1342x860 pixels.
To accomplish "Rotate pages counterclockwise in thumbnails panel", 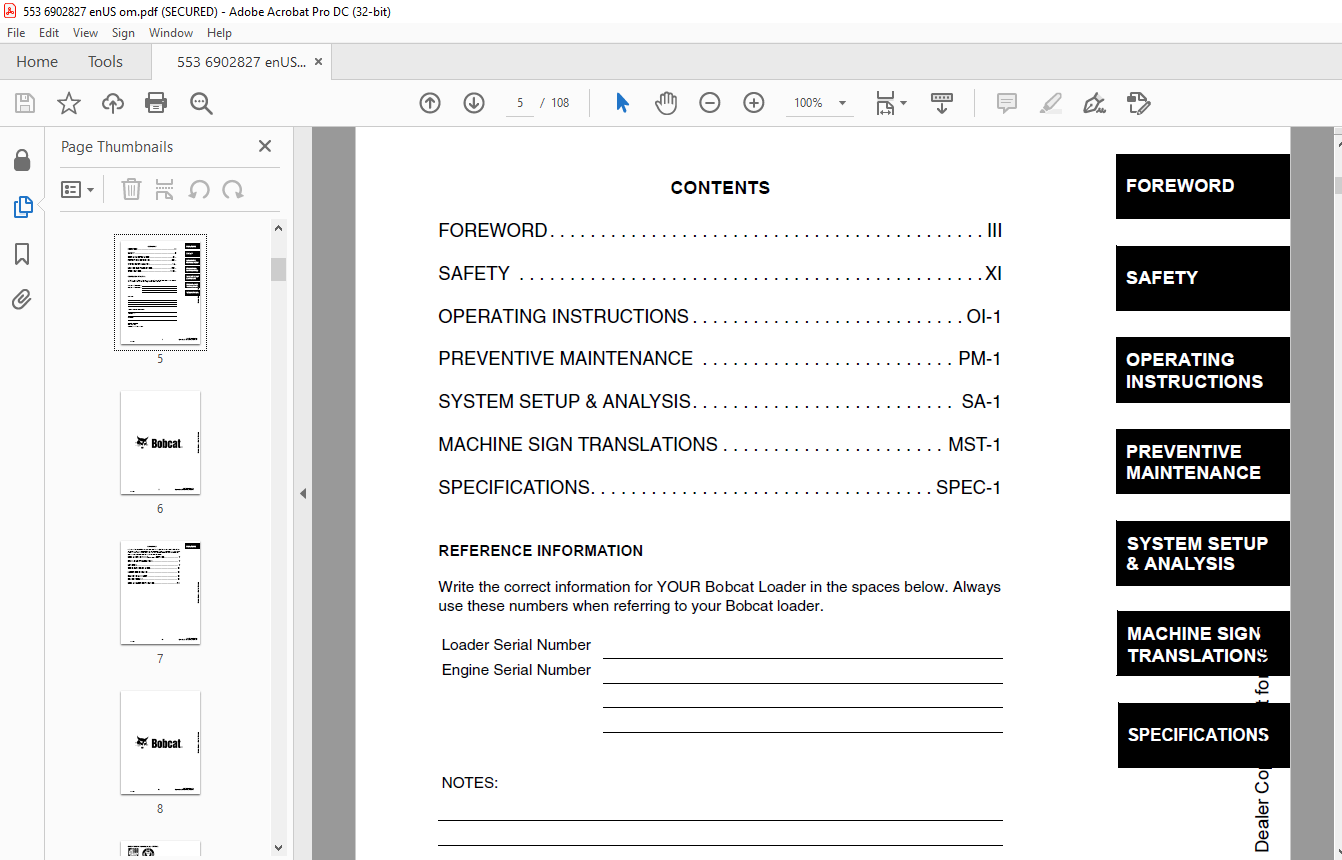I will pyautogui.click(x=199, y=189).
